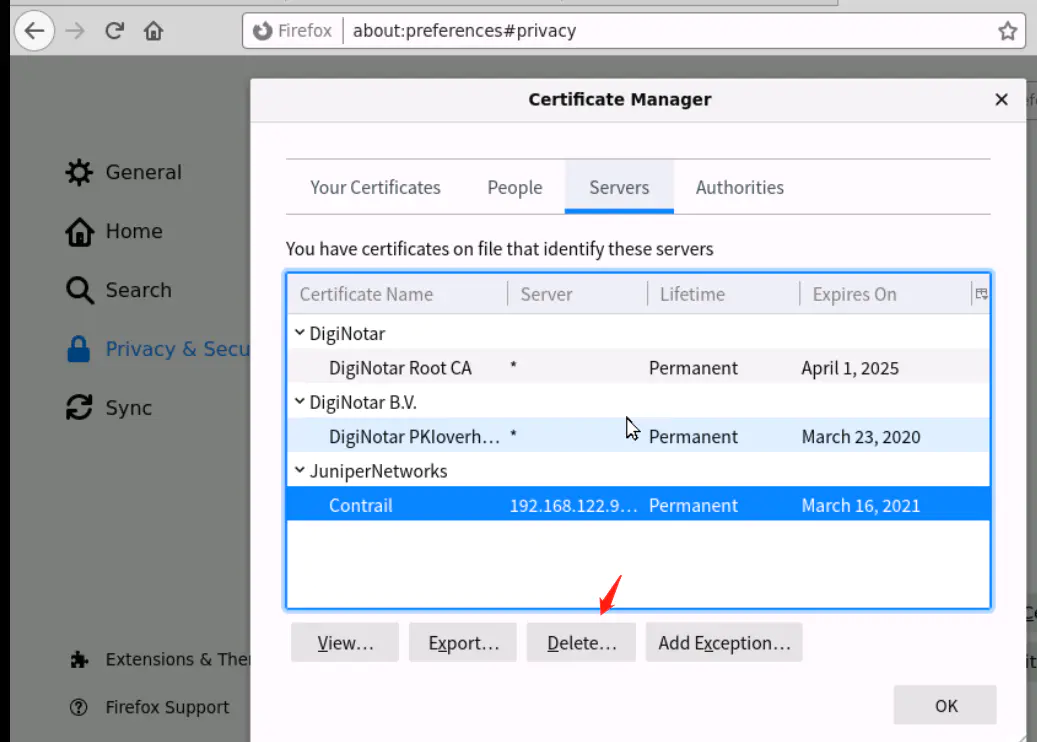Open Extensions & Themes puzzle icon
Screen dimensions: 1037x742
click(79, 659)
